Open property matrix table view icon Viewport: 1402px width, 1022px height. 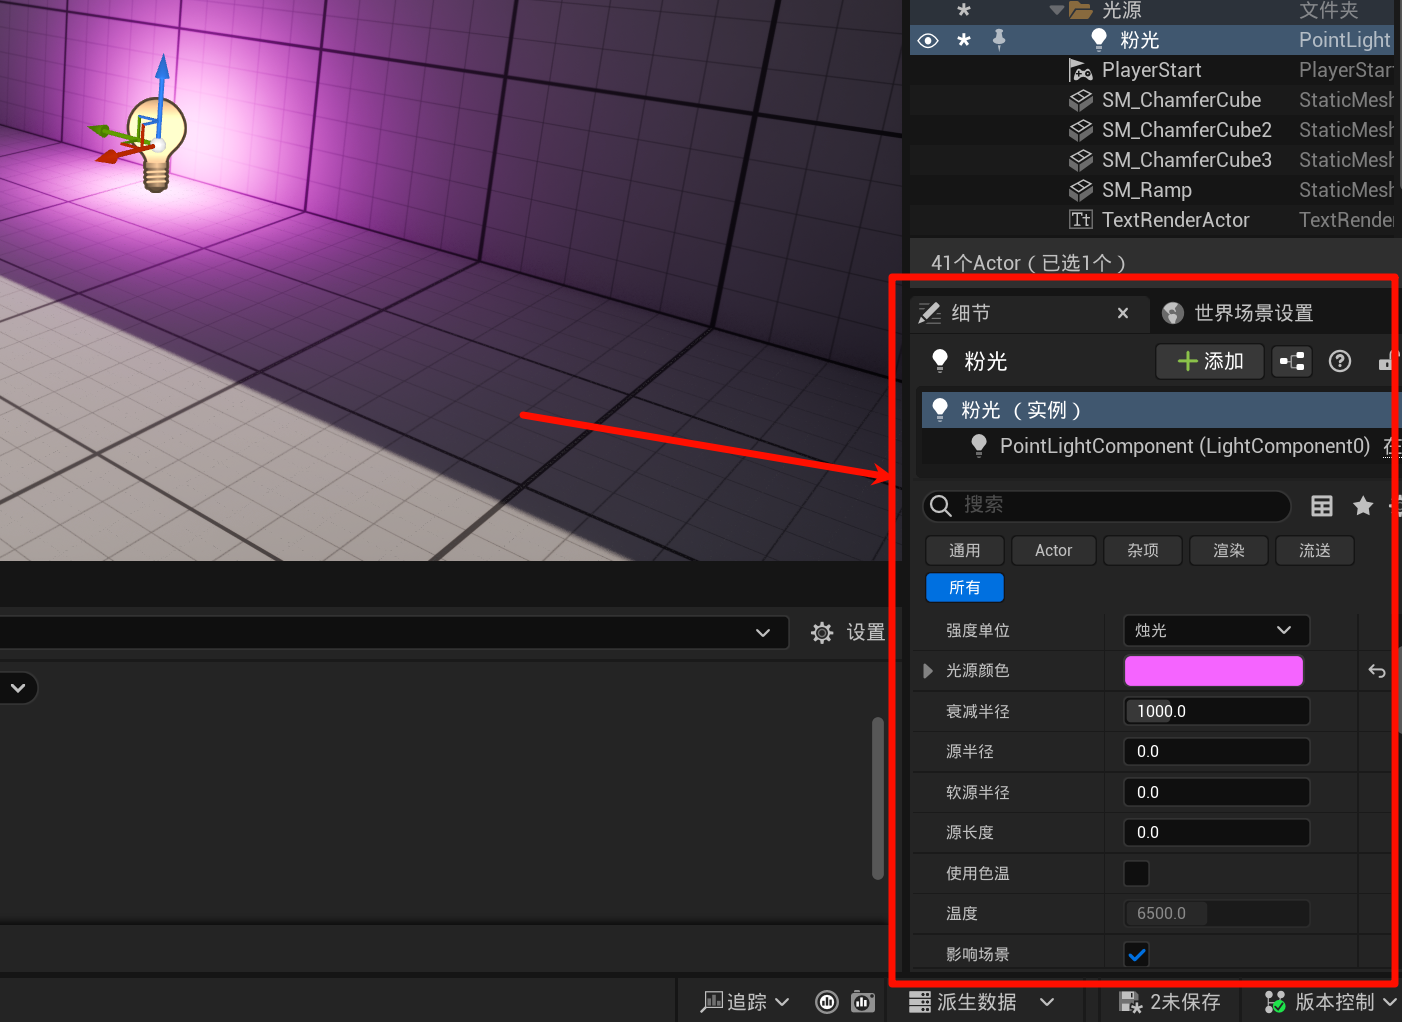1322,506
